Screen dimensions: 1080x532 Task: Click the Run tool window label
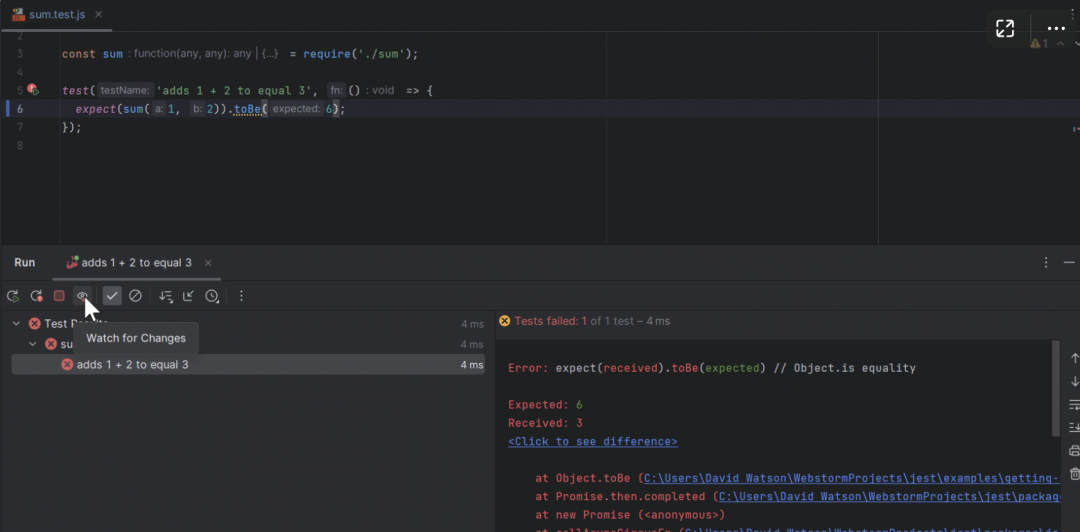25,263
